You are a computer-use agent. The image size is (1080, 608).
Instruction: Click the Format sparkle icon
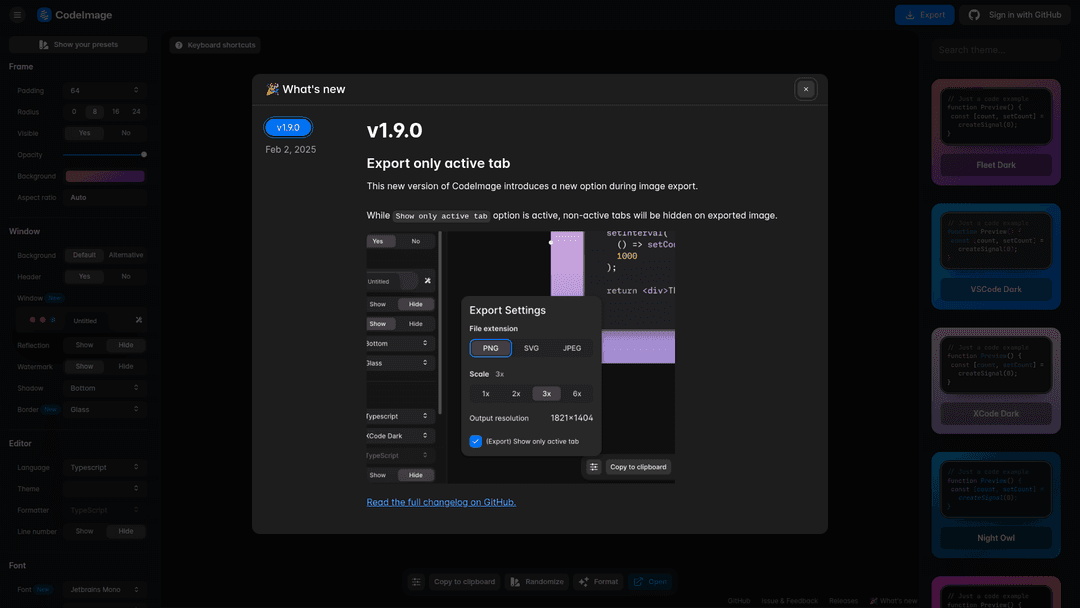point(583,582)
